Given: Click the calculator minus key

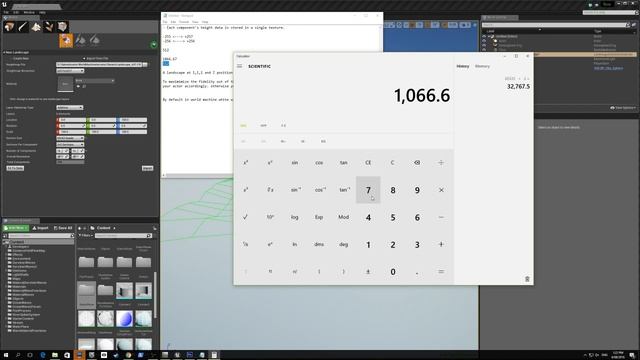Looking at the screenshot, I should pyautogui.click(x=441, y=217).
